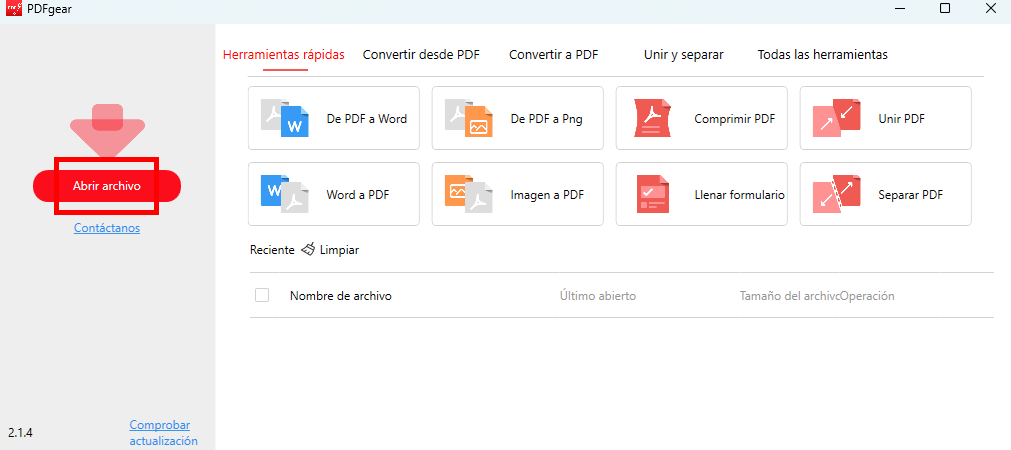Select the Unir y separar tab
The width and height of the screenshot is (1011, 450).
tap(683, 55)
